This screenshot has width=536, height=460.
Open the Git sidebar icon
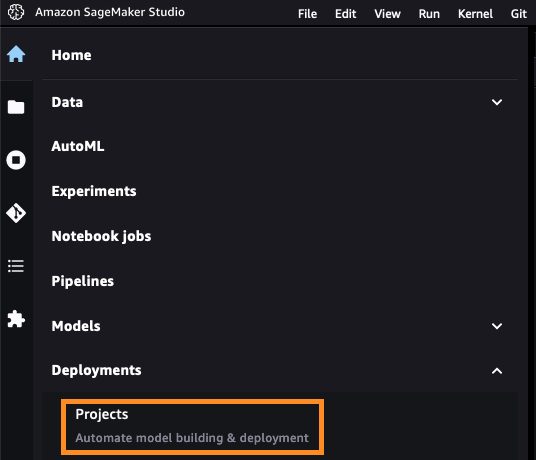coord(16,213)
